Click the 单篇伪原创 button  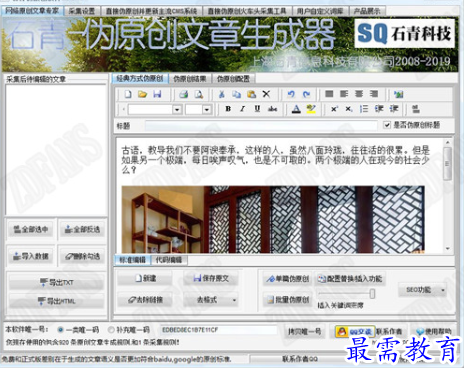point(287,279)
